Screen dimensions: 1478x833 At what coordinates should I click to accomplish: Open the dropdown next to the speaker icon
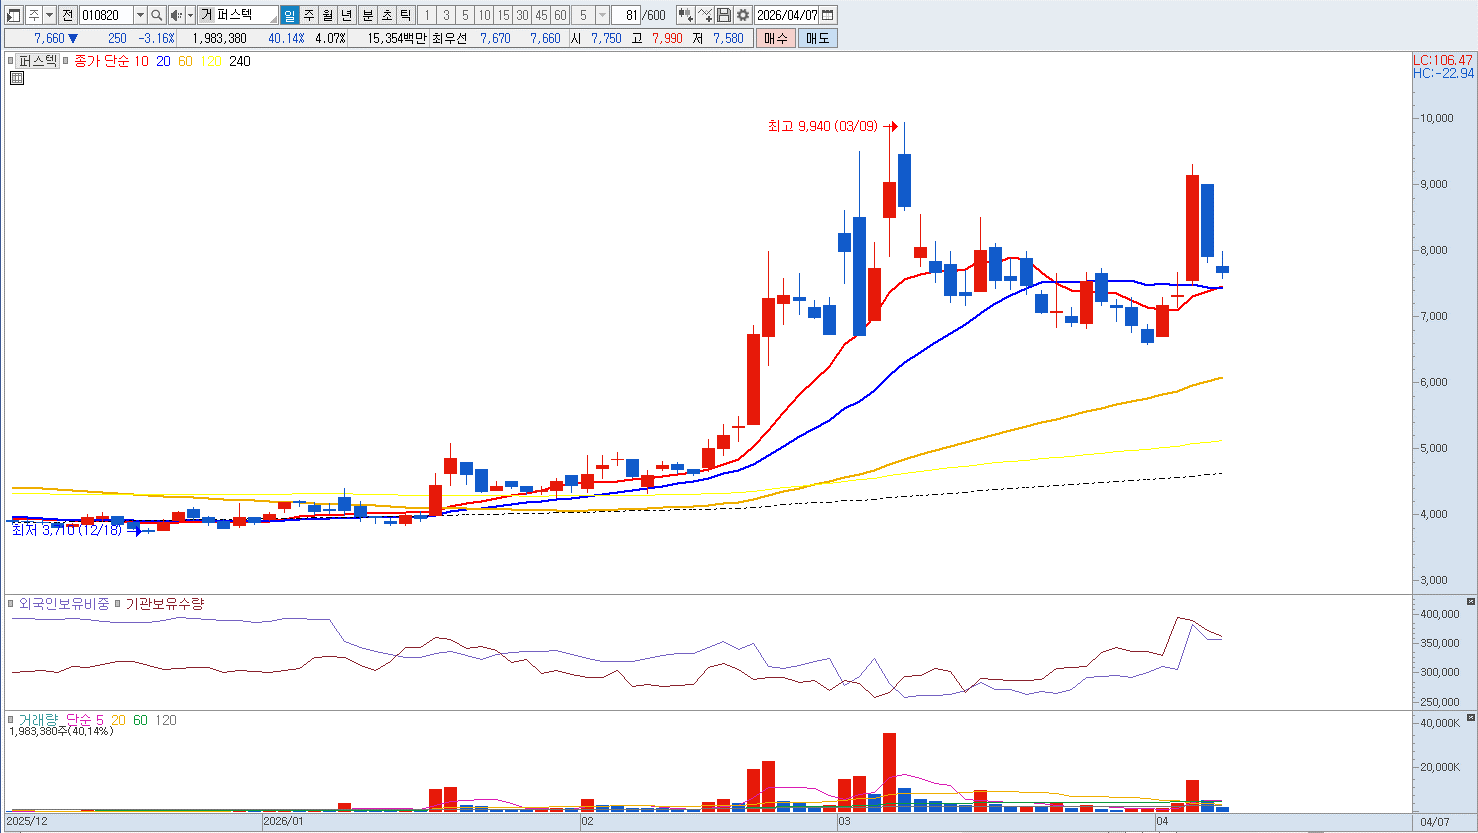click(190, 15)
